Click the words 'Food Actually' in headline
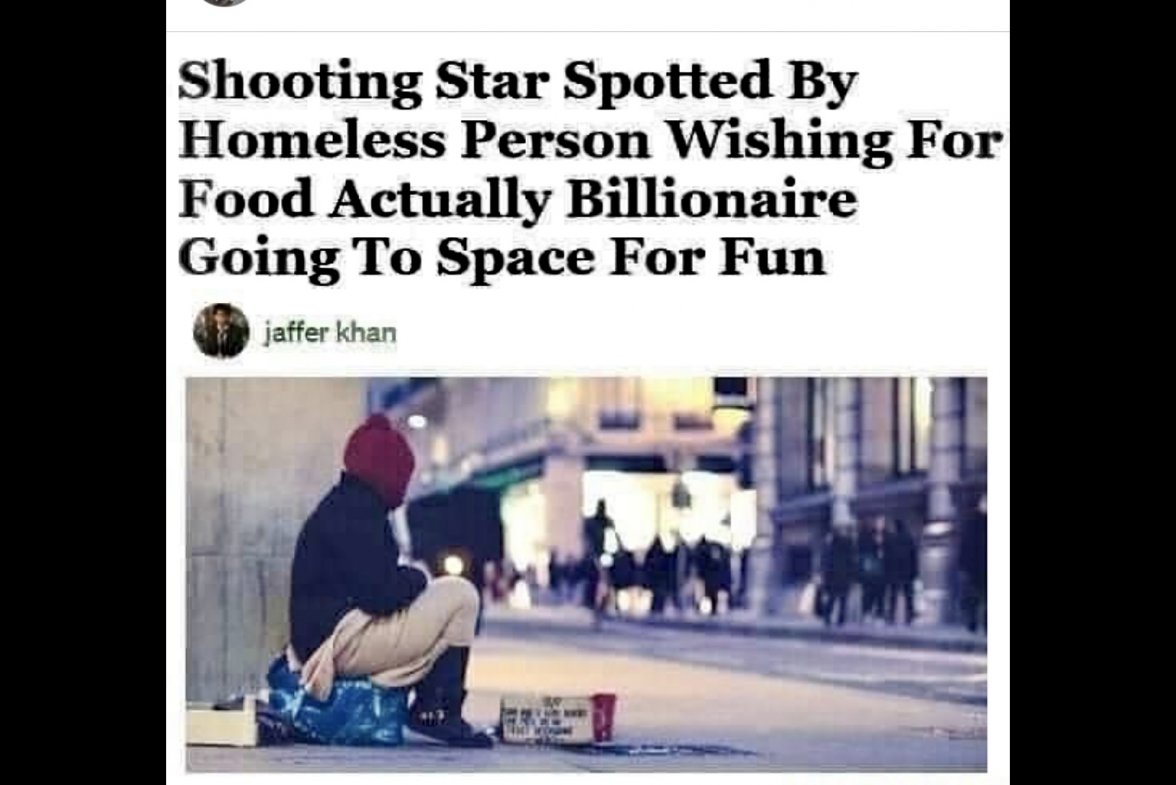 pyautogui.click(x=364, y=199)
